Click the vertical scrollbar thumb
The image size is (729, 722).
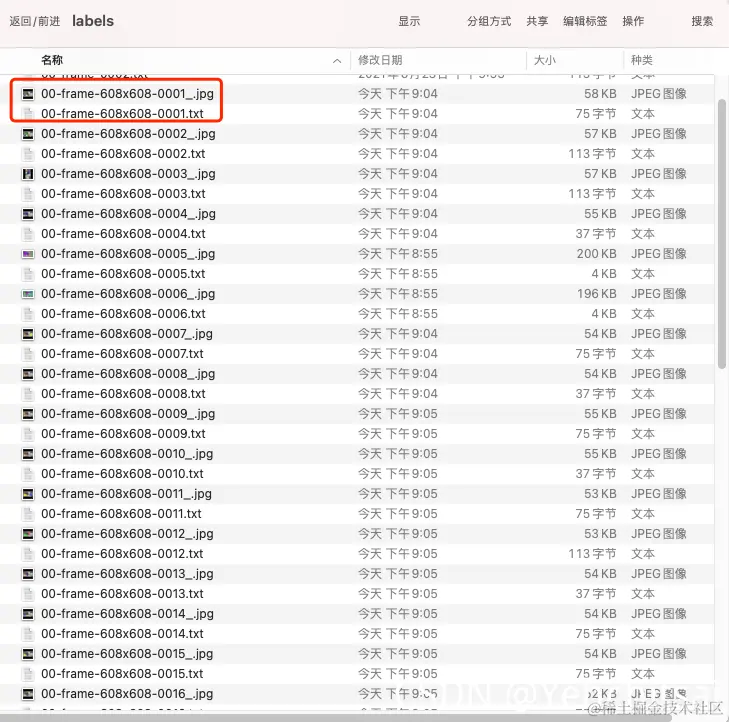coord(722,234)
